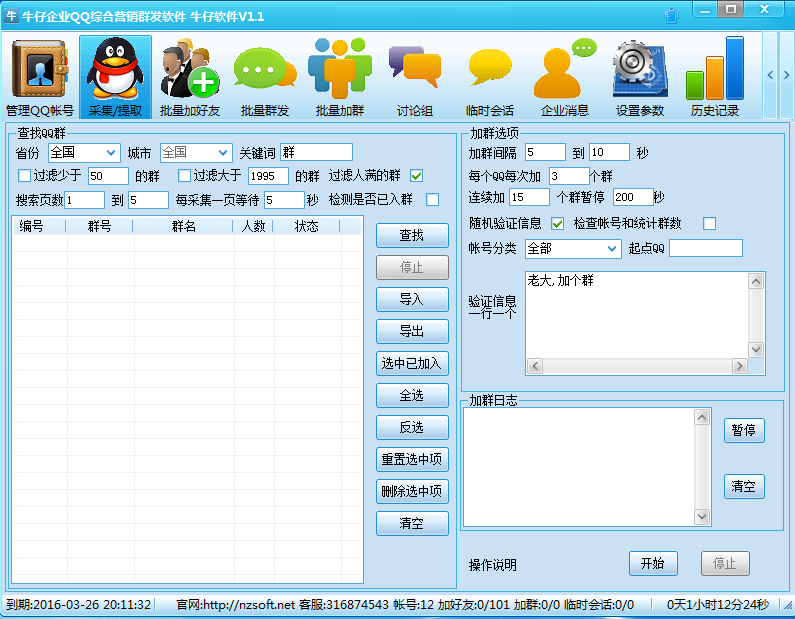795x619 pixels.
Task: Click the 搜索页数 start field
Action: (x=85, y=200)
